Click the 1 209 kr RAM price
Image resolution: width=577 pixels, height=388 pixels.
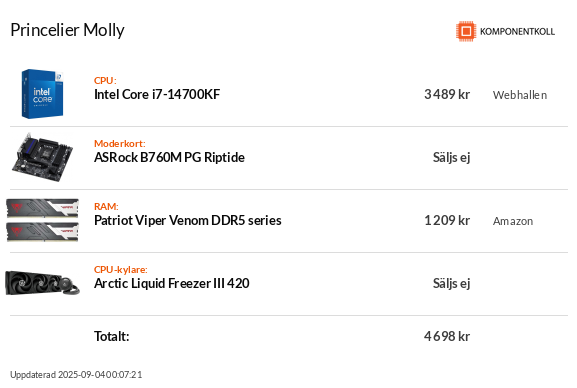(x=447, y=221)
